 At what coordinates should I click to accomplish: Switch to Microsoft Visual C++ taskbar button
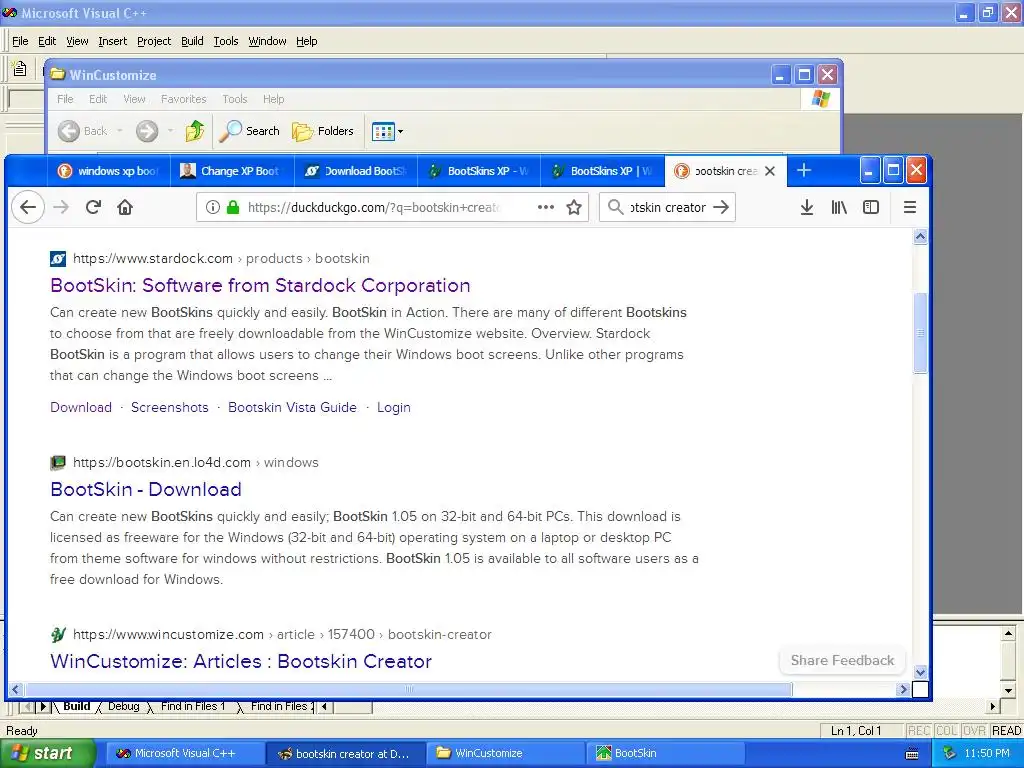185,754
